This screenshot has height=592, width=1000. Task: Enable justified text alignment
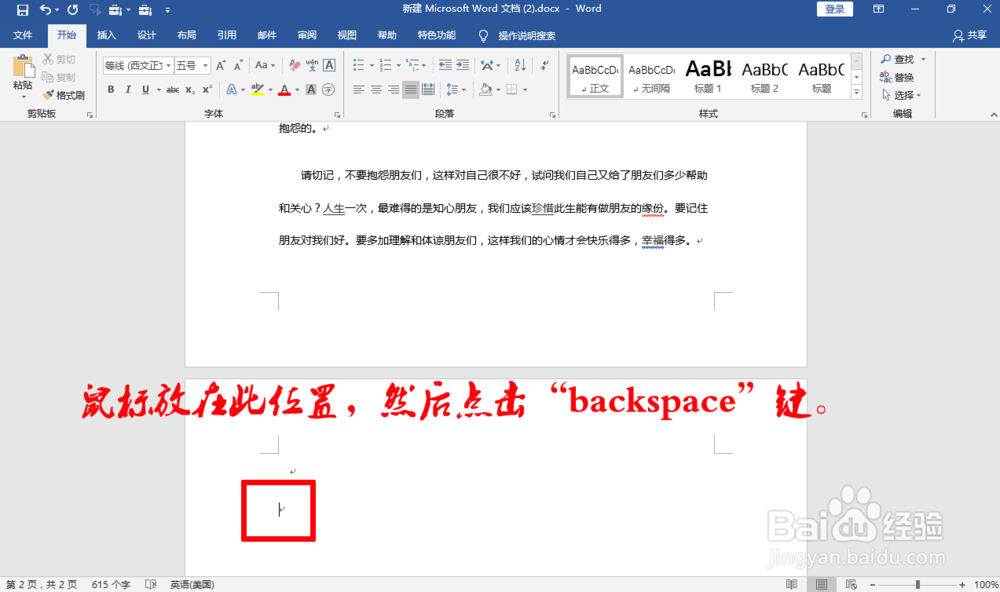click(x=409, y=89)
